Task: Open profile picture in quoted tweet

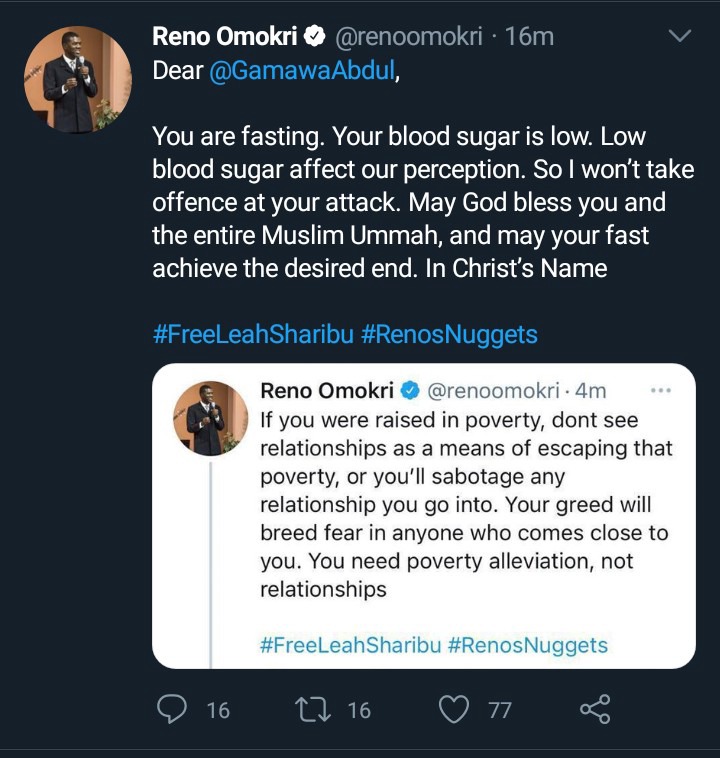Action: (210, 418)
